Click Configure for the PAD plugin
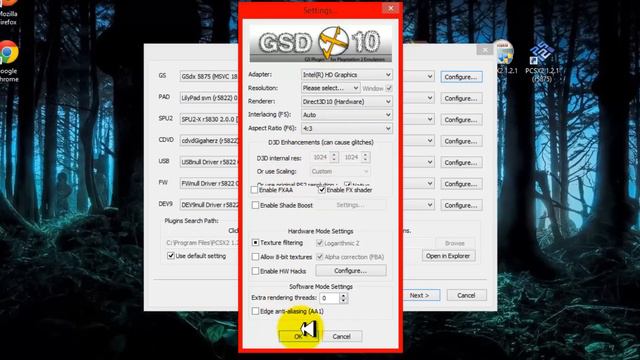This screenshot has width=640, height=360. [x=461, y=98]
